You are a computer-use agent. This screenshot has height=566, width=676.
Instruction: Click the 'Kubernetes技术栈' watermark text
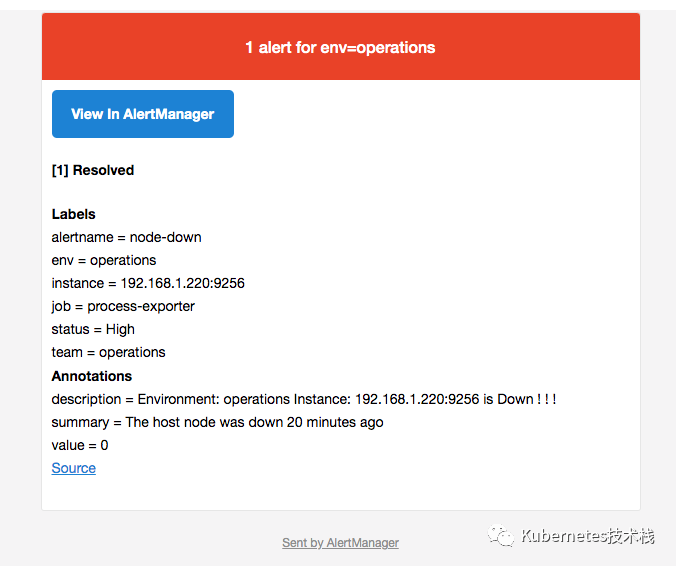[x=587, y=537]
